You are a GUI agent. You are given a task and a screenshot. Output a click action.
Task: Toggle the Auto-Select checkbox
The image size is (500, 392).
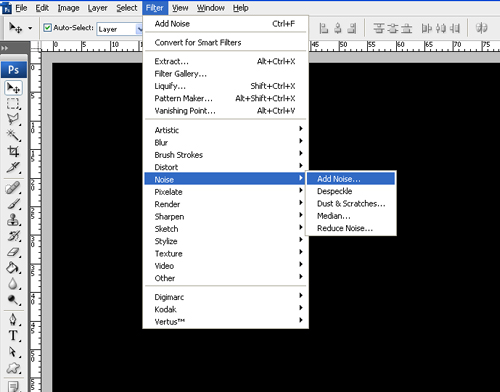(48, 28)
